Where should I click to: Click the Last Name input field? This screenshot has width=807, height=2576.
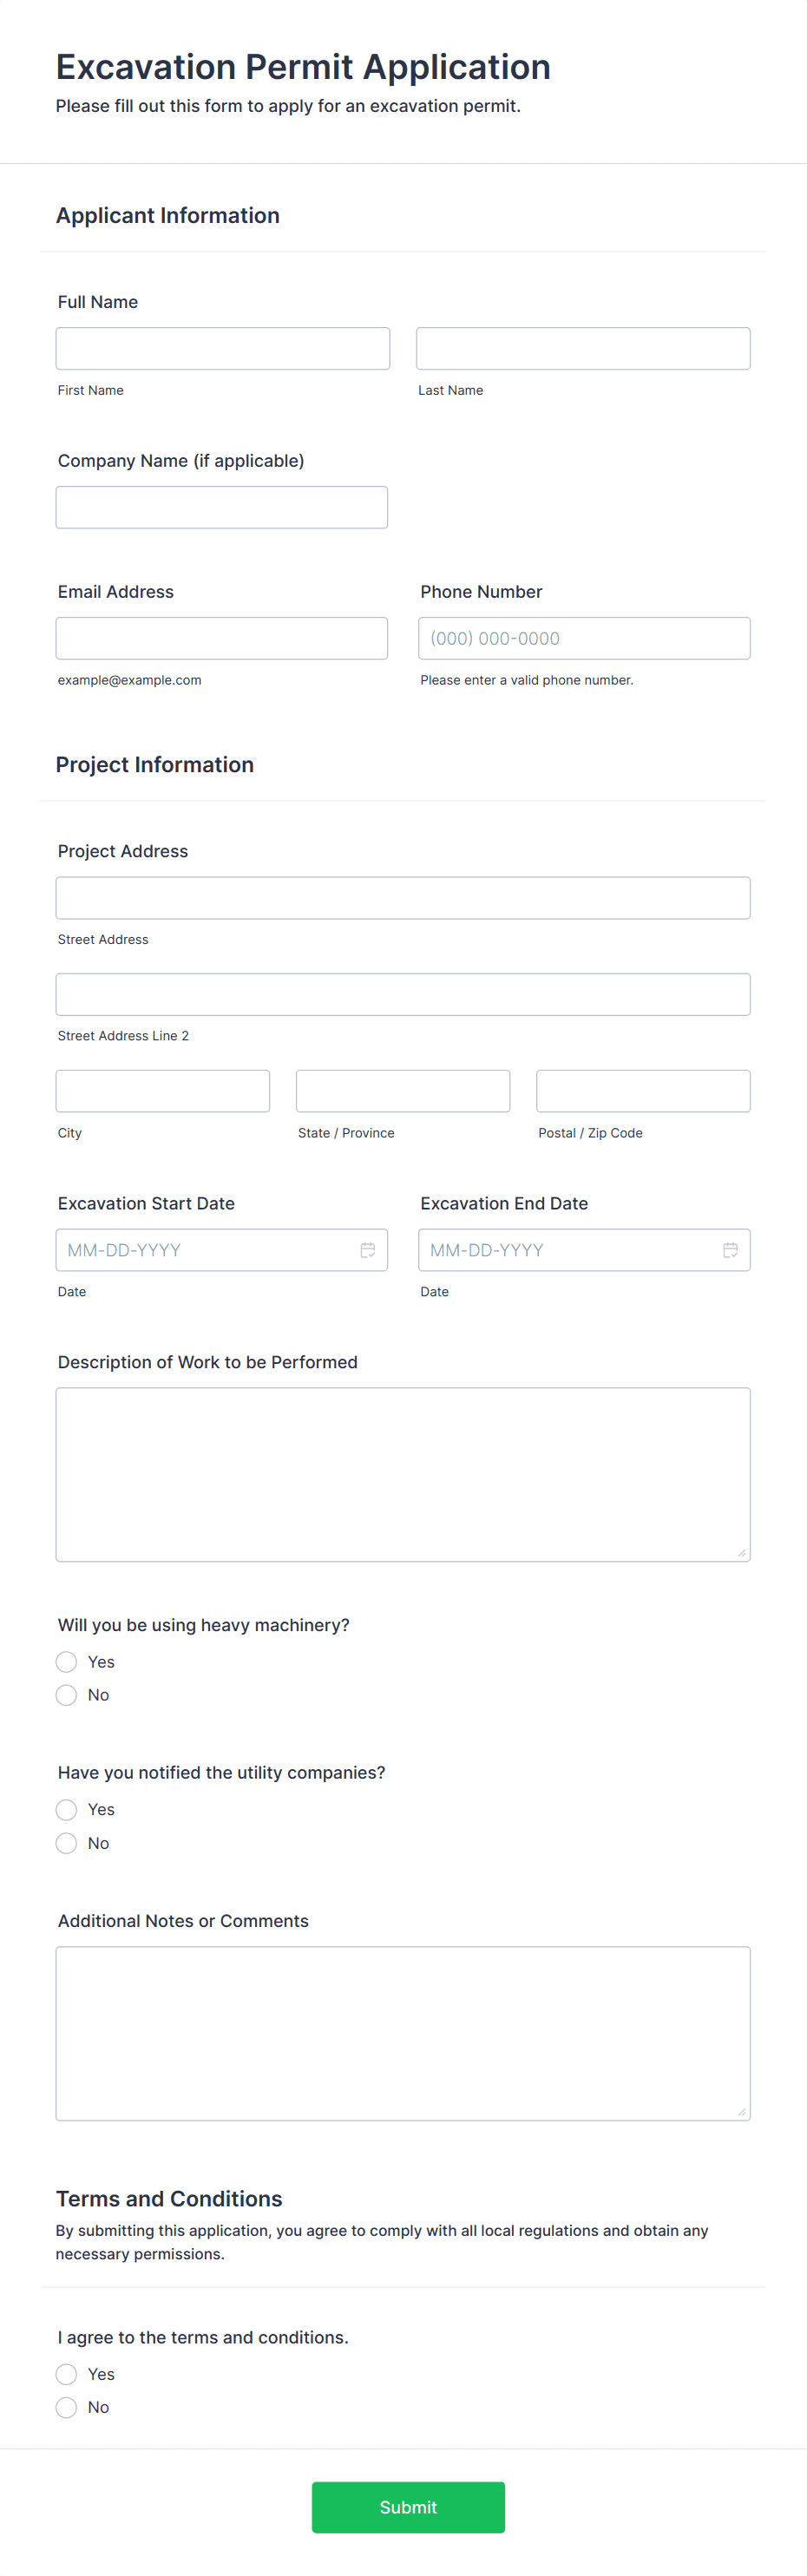(583, 348)
